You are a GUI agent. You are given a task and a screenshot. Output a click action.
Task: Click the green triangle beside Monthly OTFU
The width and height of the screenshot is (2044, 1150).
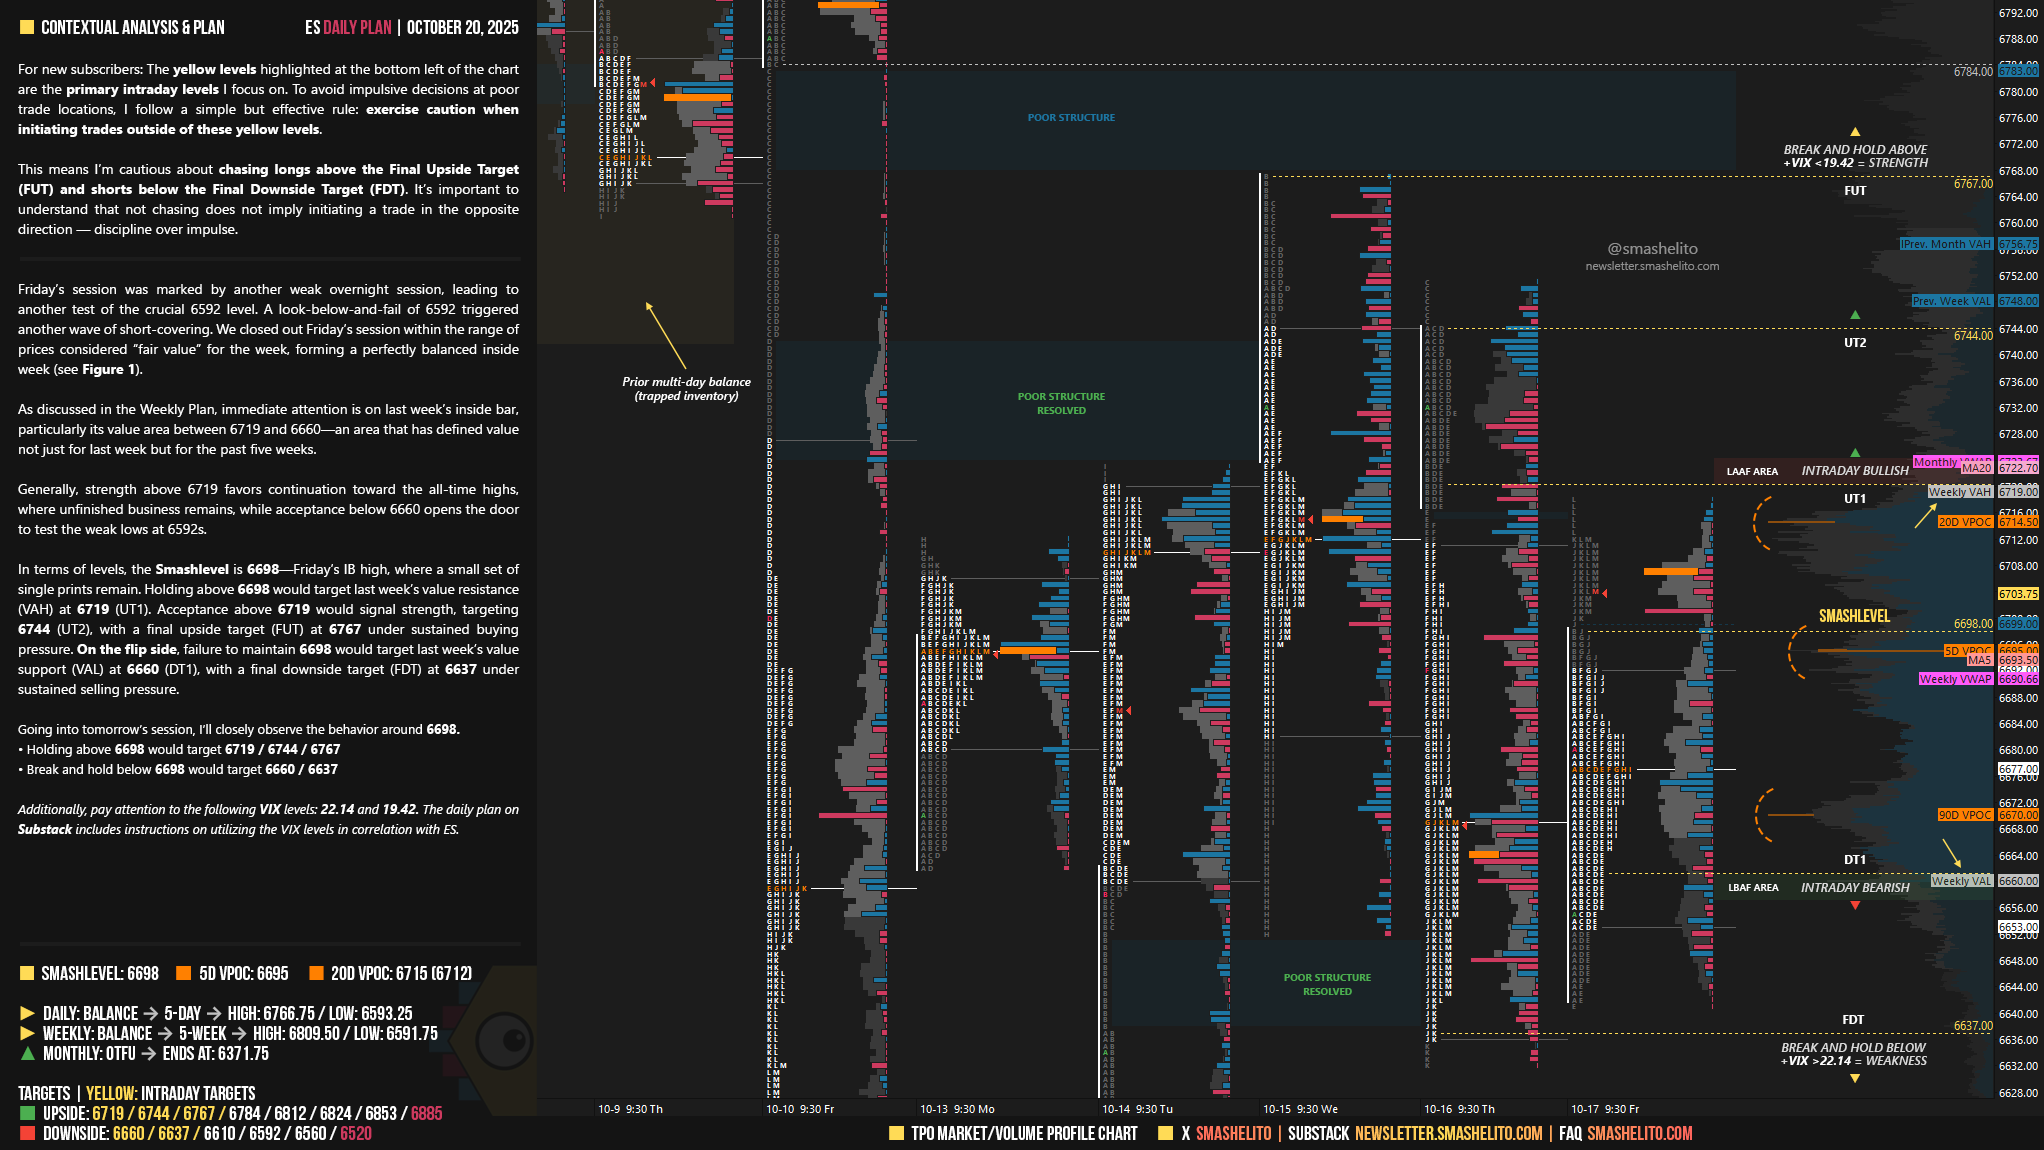[27, 1053]
